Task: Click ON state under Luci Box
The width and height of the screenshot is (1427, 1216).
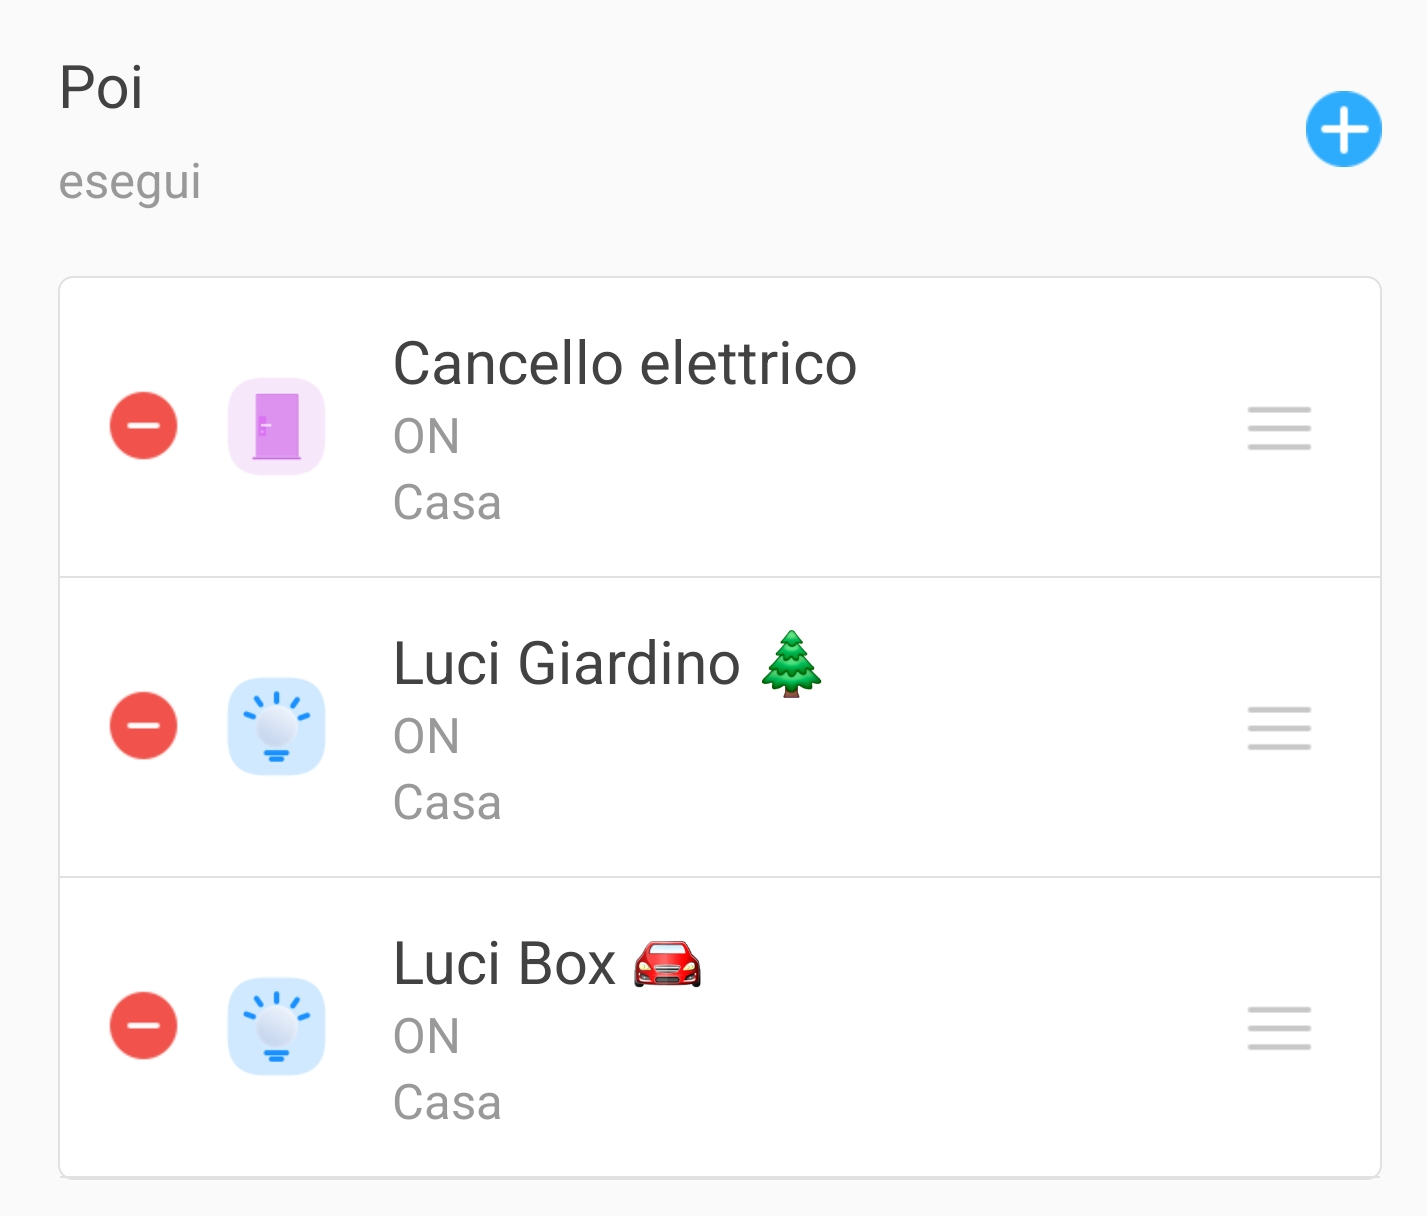Action: pyautogui.click(x=426, y=1037)
